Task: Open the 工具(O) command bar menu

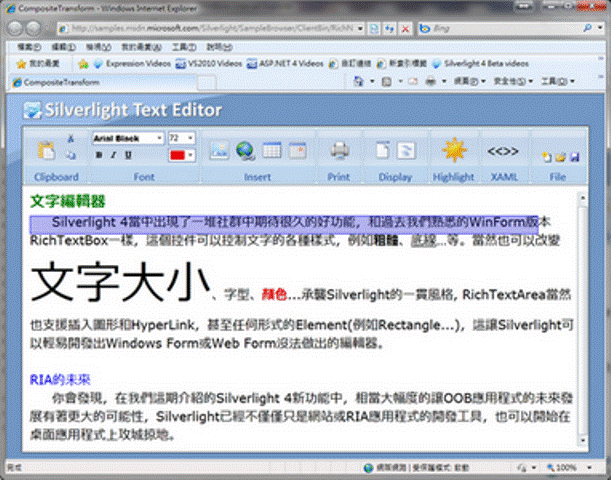Action: pyautogui.click(x=558, y=81)
